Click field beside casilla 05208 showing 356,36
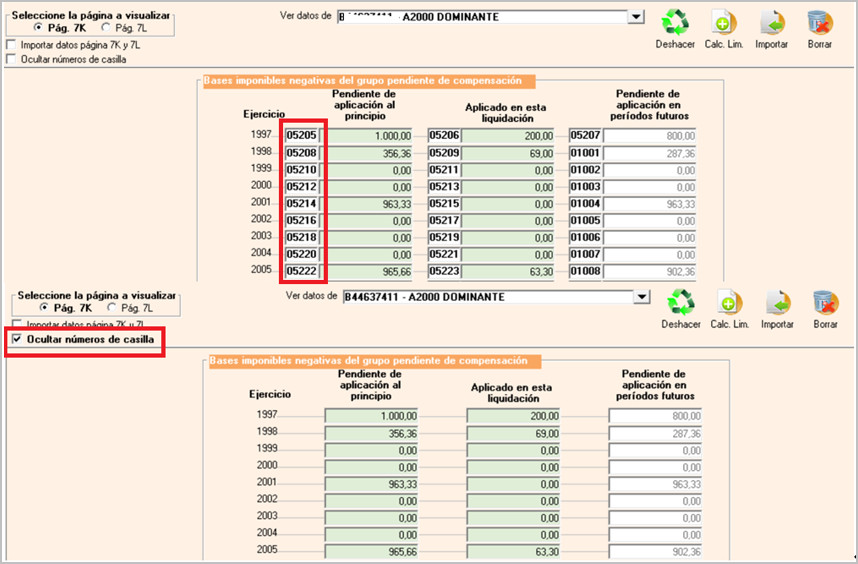The width and height of the screenshot is (858, 564). coord(366,153)
